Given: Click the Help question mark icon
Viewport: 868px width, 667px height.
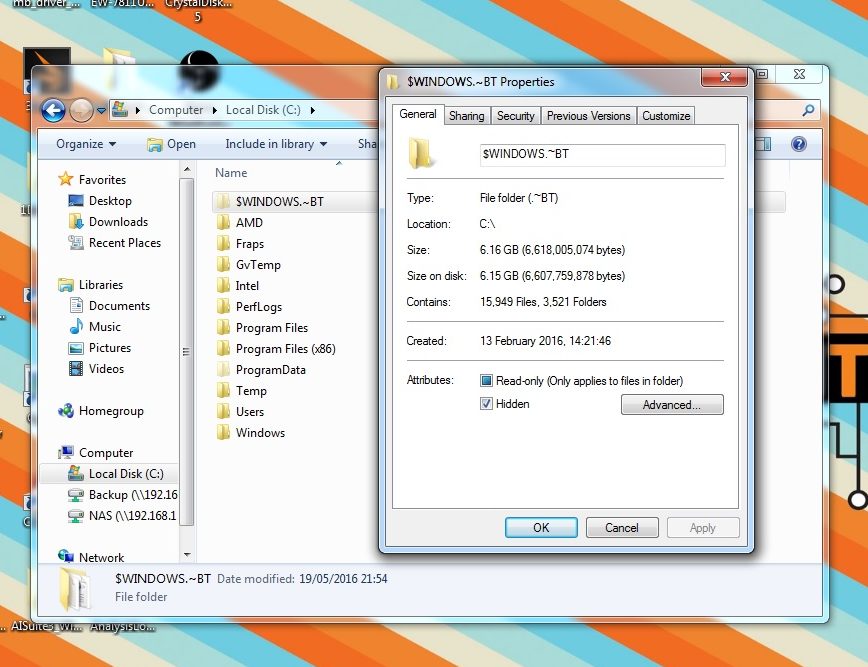Looking at the screenshot, I should click(x=798, y=144).
